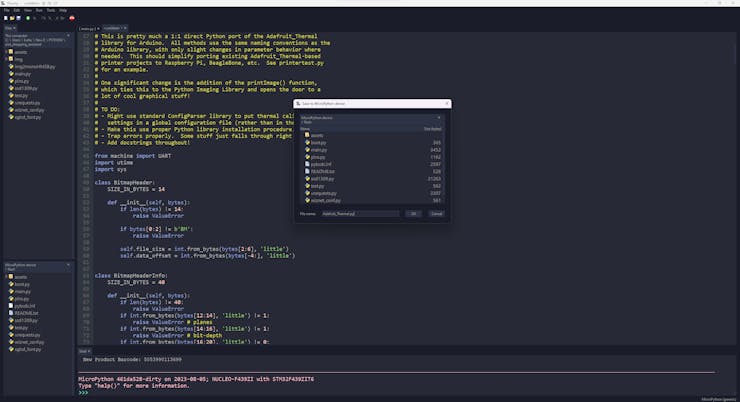Select boot.py icon in save dialog list
Image resolution: width=740 pixels, height=402 pixels.
[306, 142]
